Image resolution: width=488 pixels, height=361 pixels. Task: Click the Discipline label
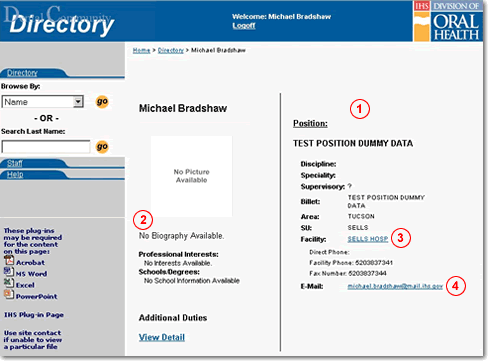coord(318,164)
